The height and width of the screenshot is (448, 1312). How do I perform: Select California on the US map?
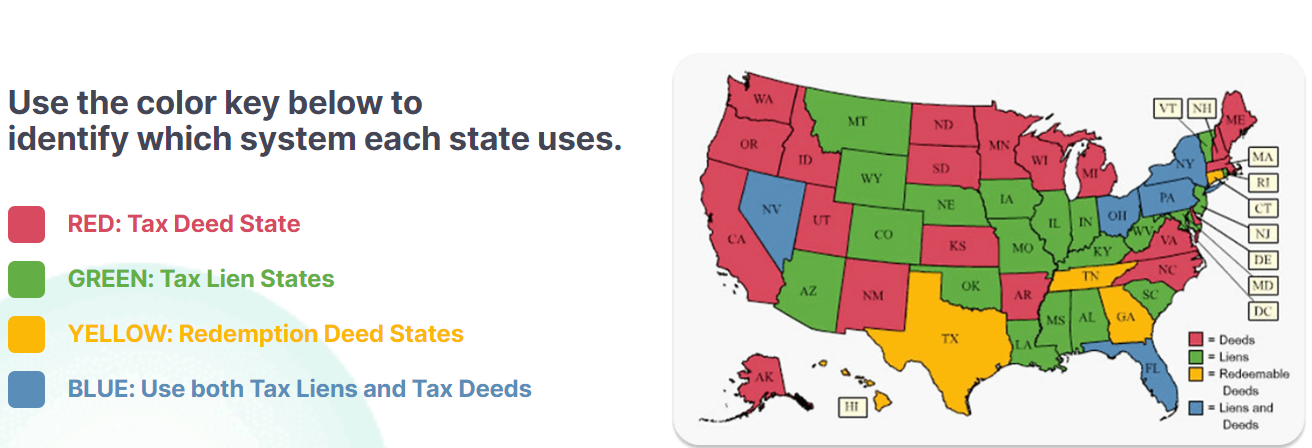pos(736,240)
